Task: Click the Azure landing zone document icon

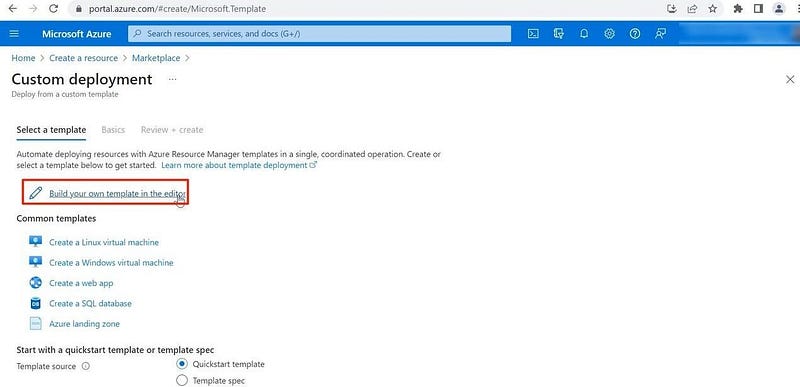Action: [x=35, y=323]
